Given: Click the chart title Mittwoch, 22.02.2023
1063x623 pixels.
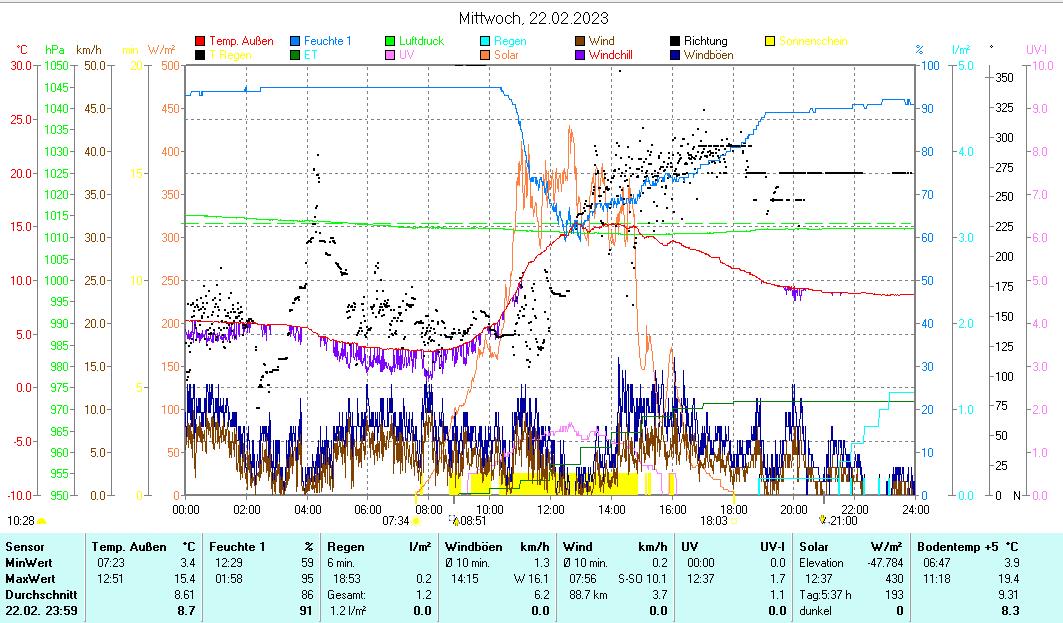Looking at the screenshot, I should pos(533,18).
